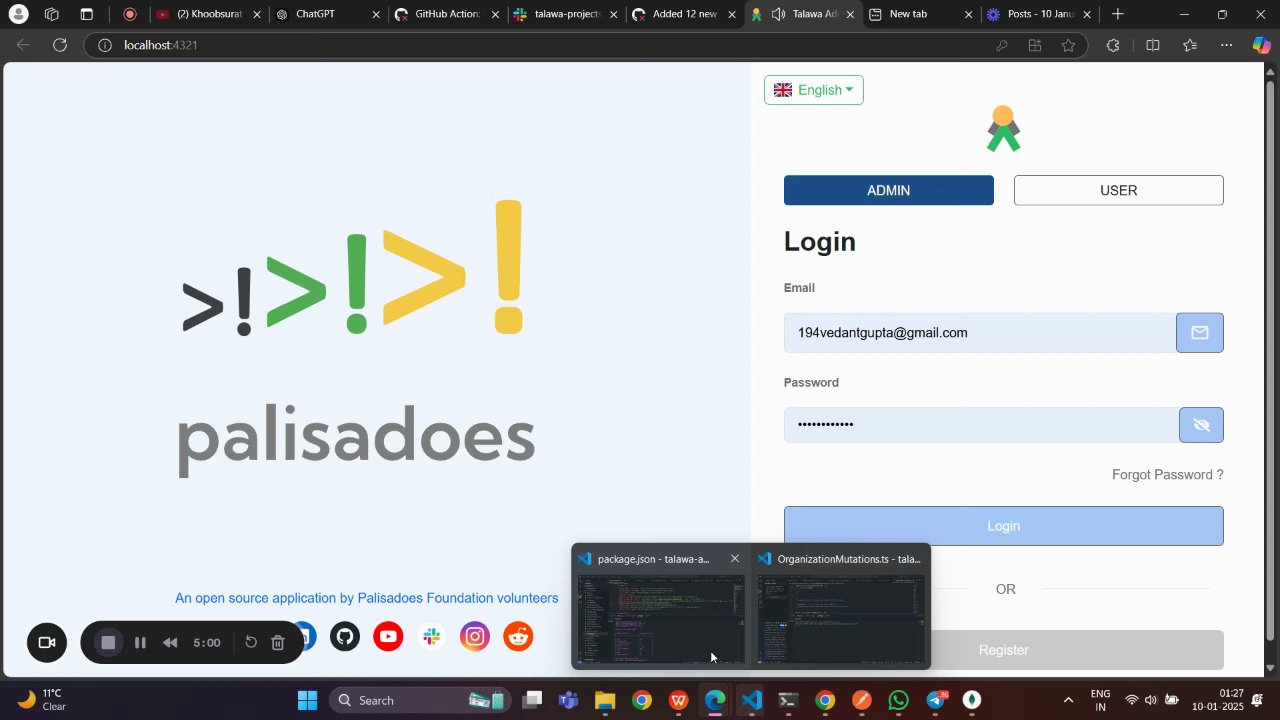
Task: Open File Explorer from taskbar
Action: [605, 700]
